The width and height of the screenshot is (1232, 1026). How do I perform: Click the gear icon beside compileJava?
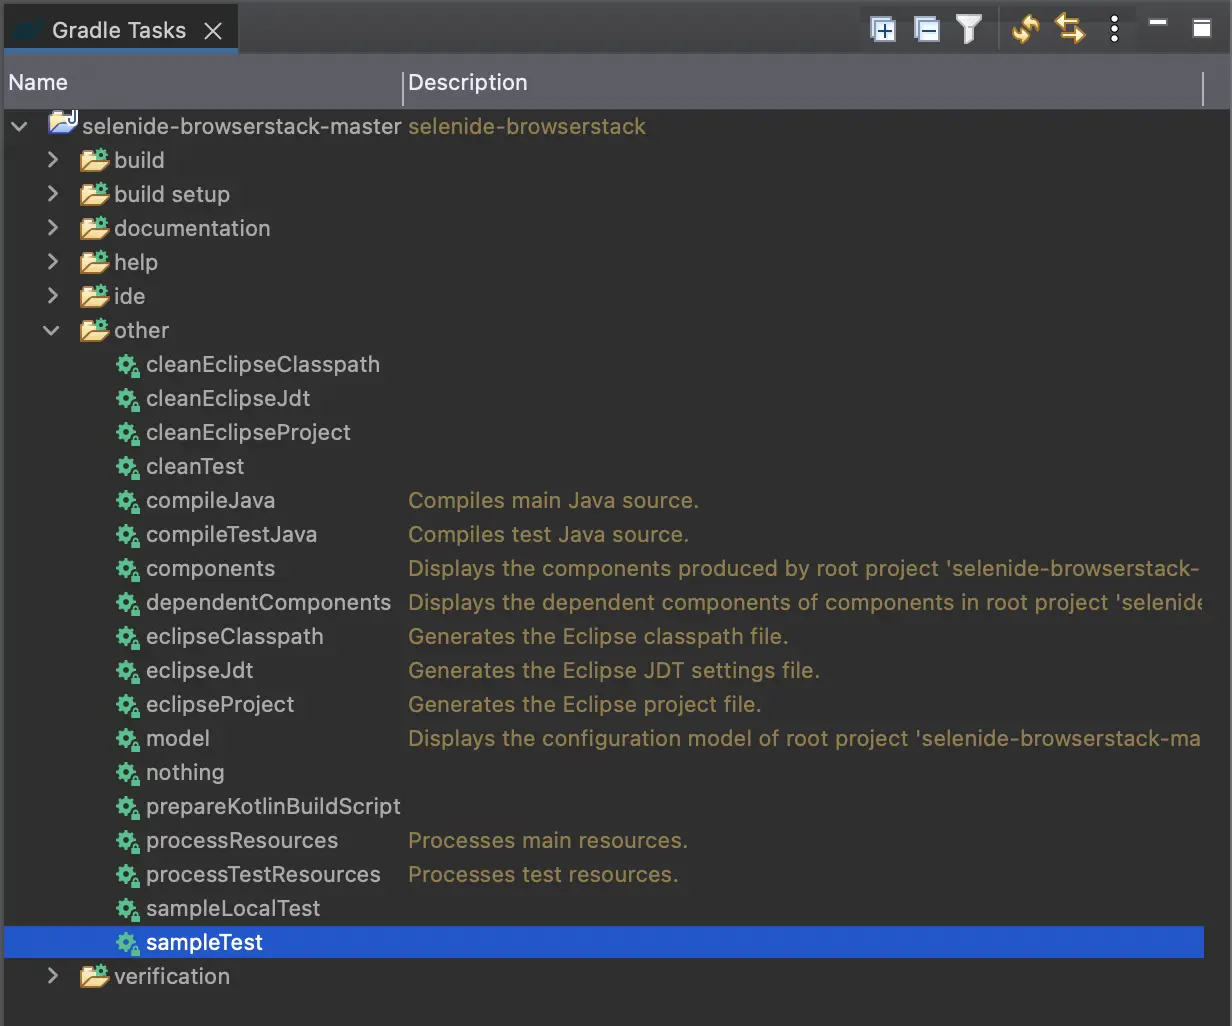pyautogui.click(x=127, y=501)
